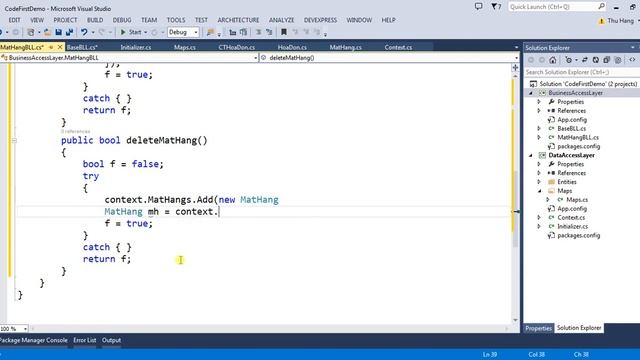640x360 pixels.
Task: Click the Solution Explorer Home icon
Action: click(x=553, y=60)
